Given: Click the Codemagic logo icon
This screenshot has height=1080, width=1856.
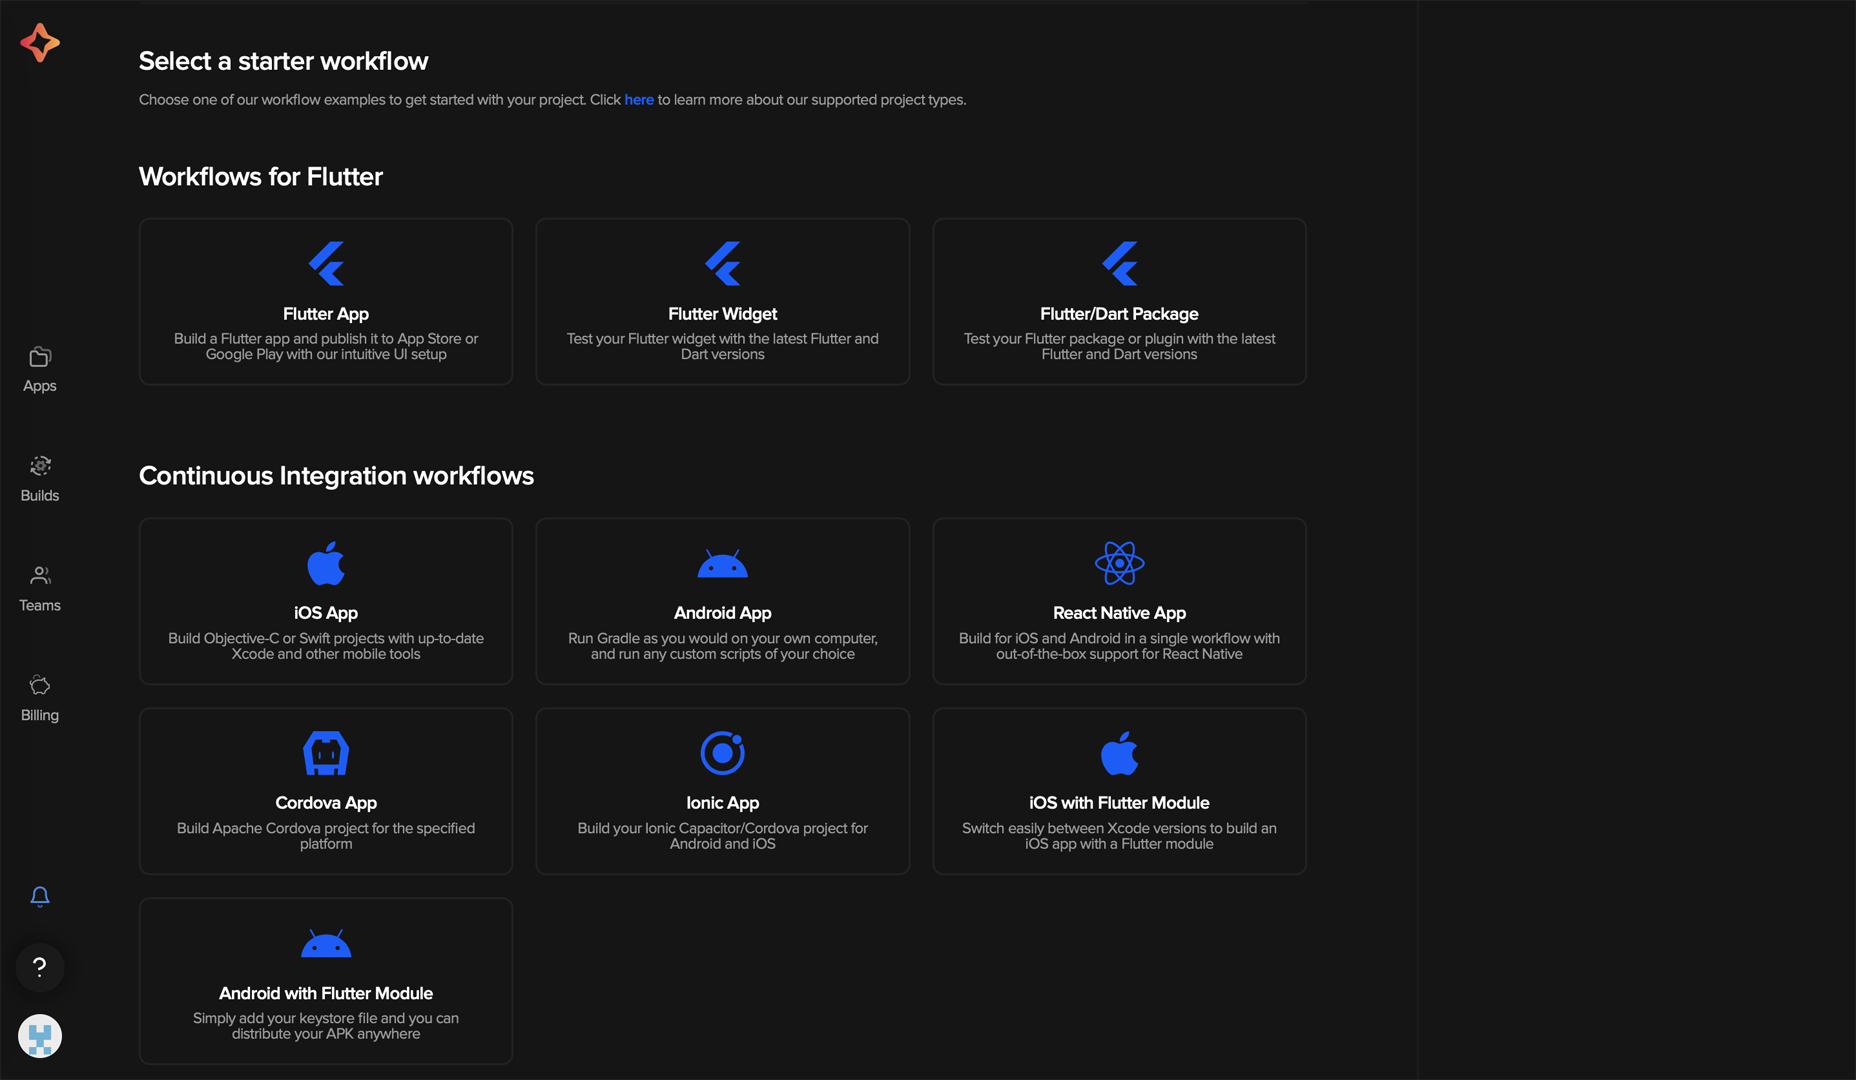Looking at the screenshot, I should (x=40, y=42).
